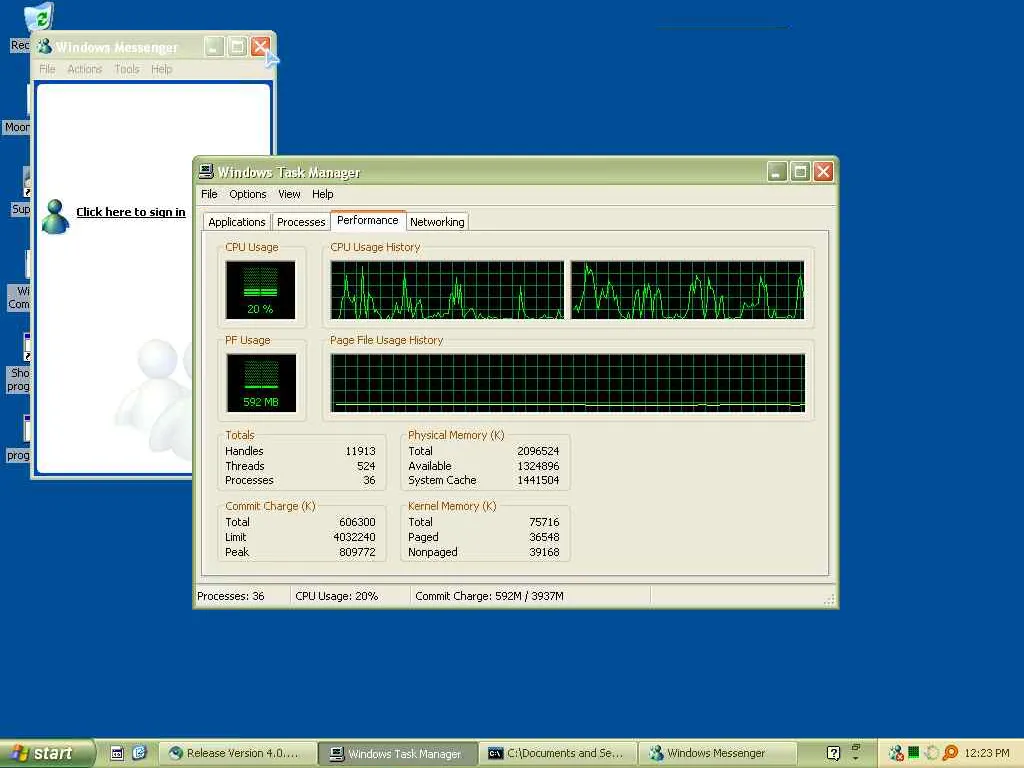Click the help question mark taskbar icon

(x=833, y=753)
